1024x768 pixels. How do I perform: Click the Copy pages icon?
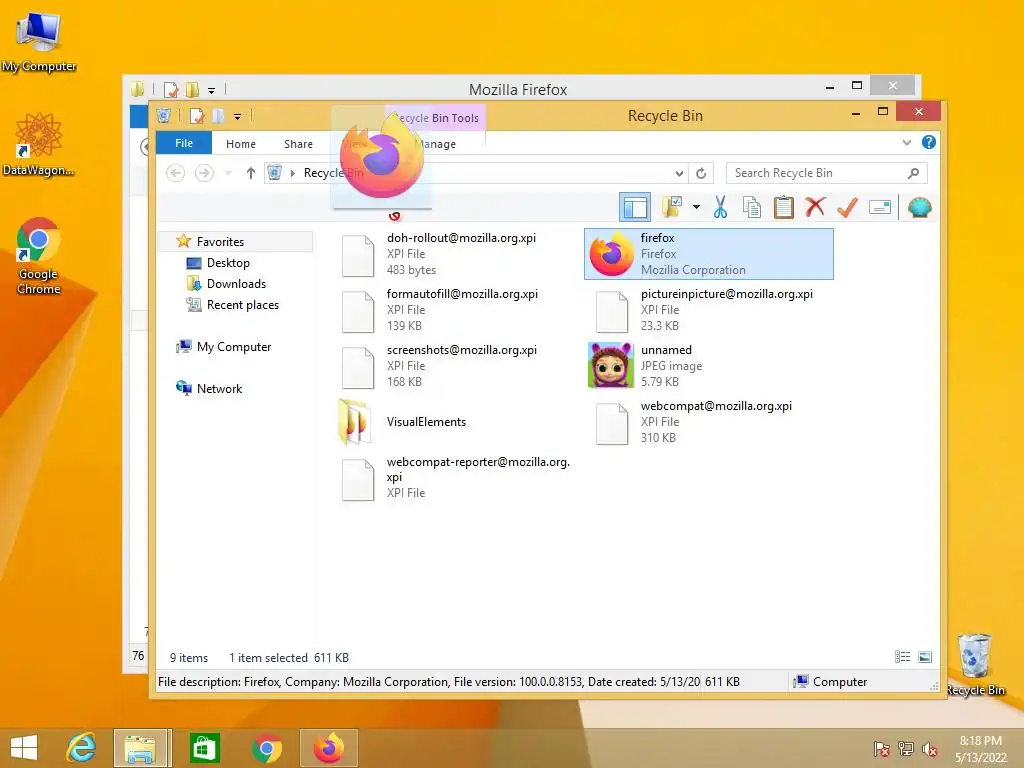752,208
